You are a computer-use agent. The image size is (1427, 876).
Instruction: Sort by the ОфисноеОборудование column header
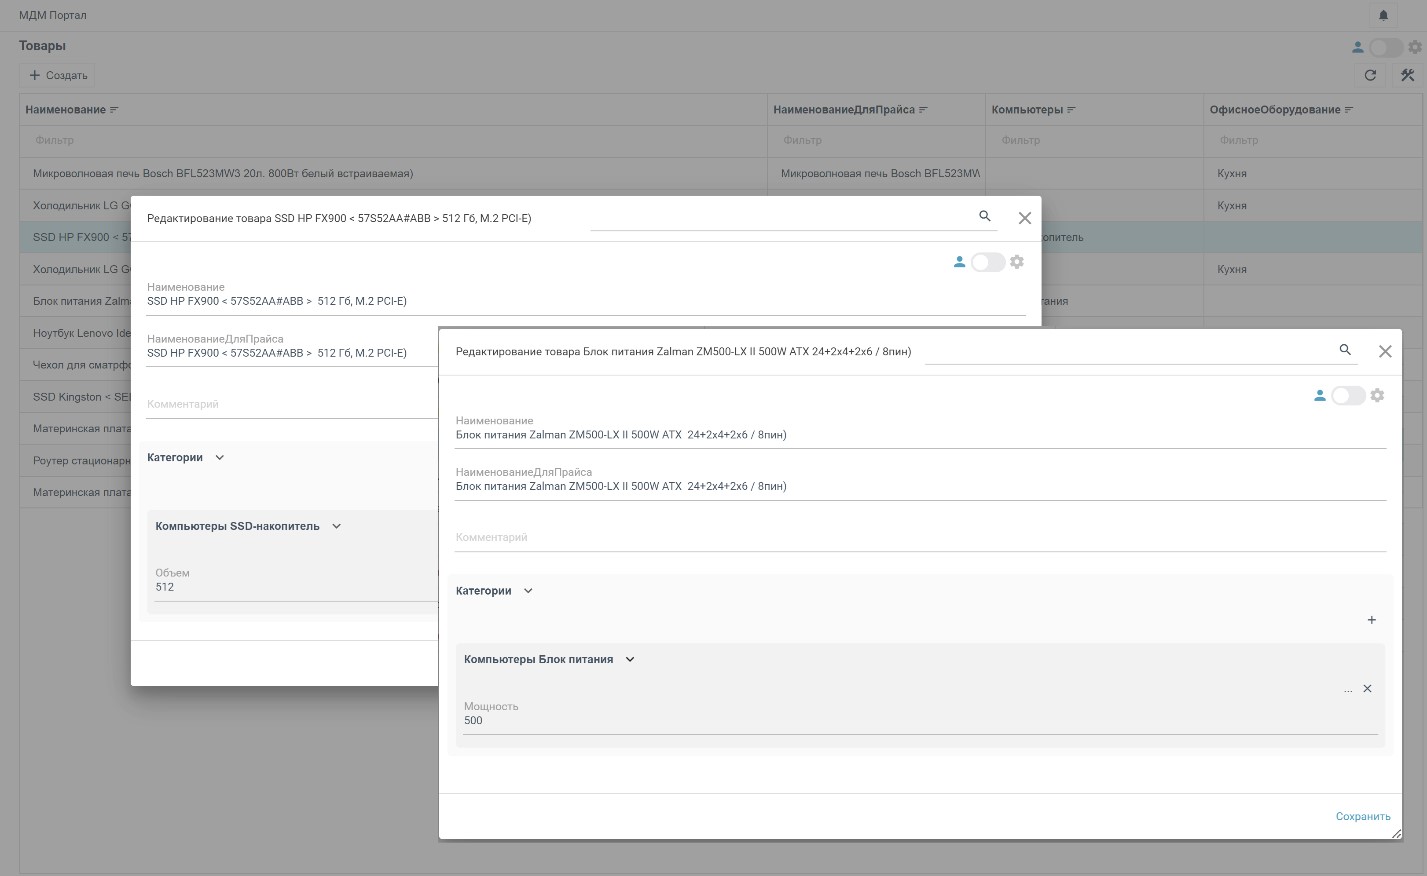1275,110
